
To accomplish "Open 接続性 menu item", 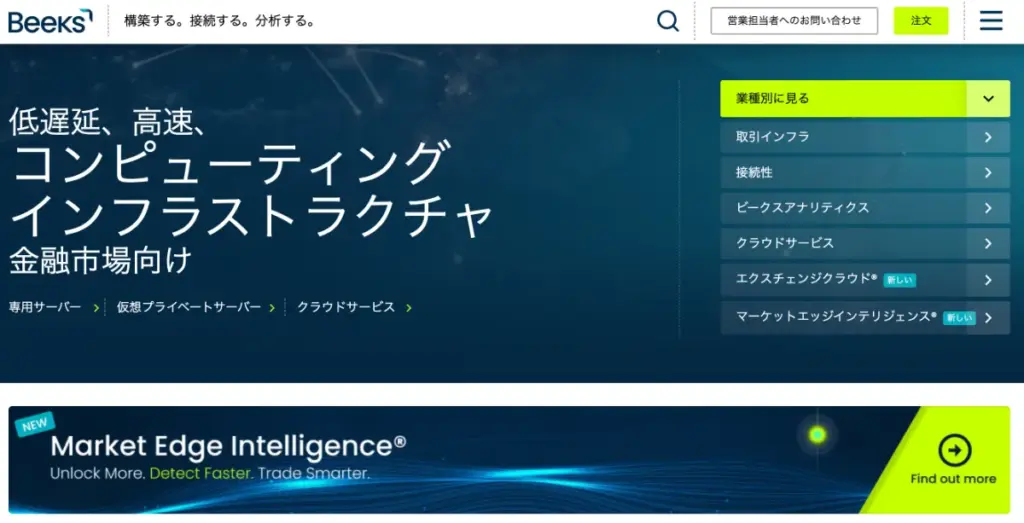I will pos(865,172).
